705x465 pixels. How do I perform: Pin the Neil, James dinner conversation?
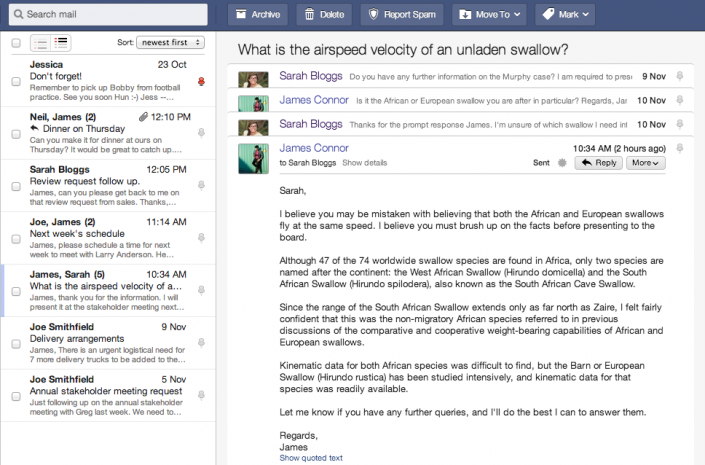[x=201, y=132]
